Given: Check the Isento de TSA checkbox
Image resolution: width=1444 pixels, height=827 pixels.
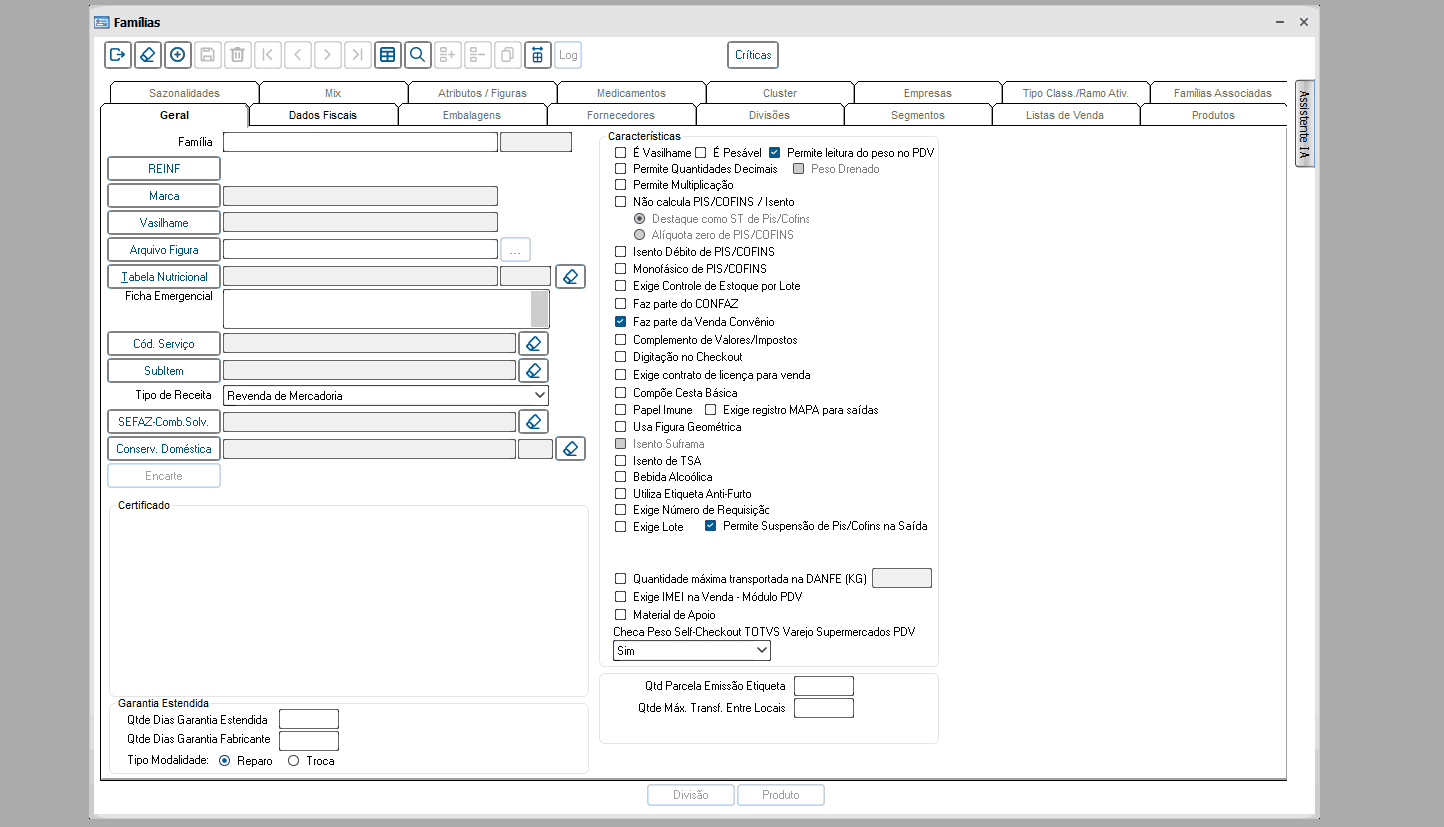Looking at the screenshot, I should [x=621, y=461].
